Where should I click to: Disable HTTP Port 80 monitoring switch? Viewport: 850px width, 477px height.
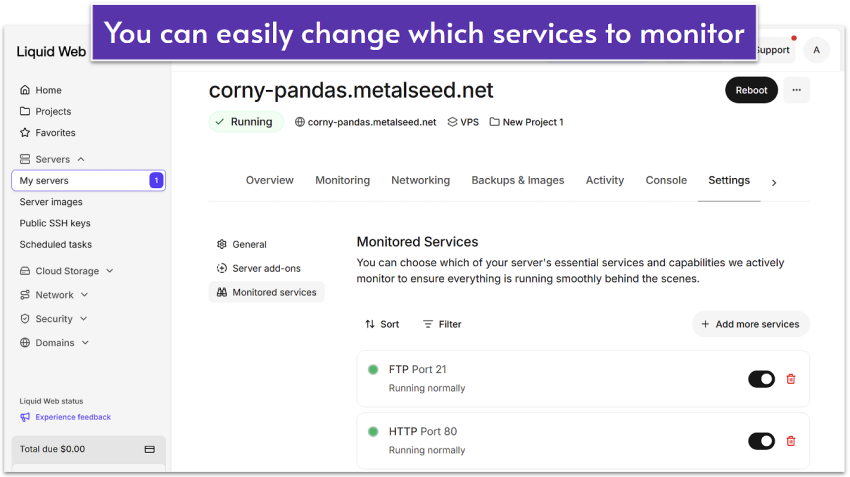761,441
